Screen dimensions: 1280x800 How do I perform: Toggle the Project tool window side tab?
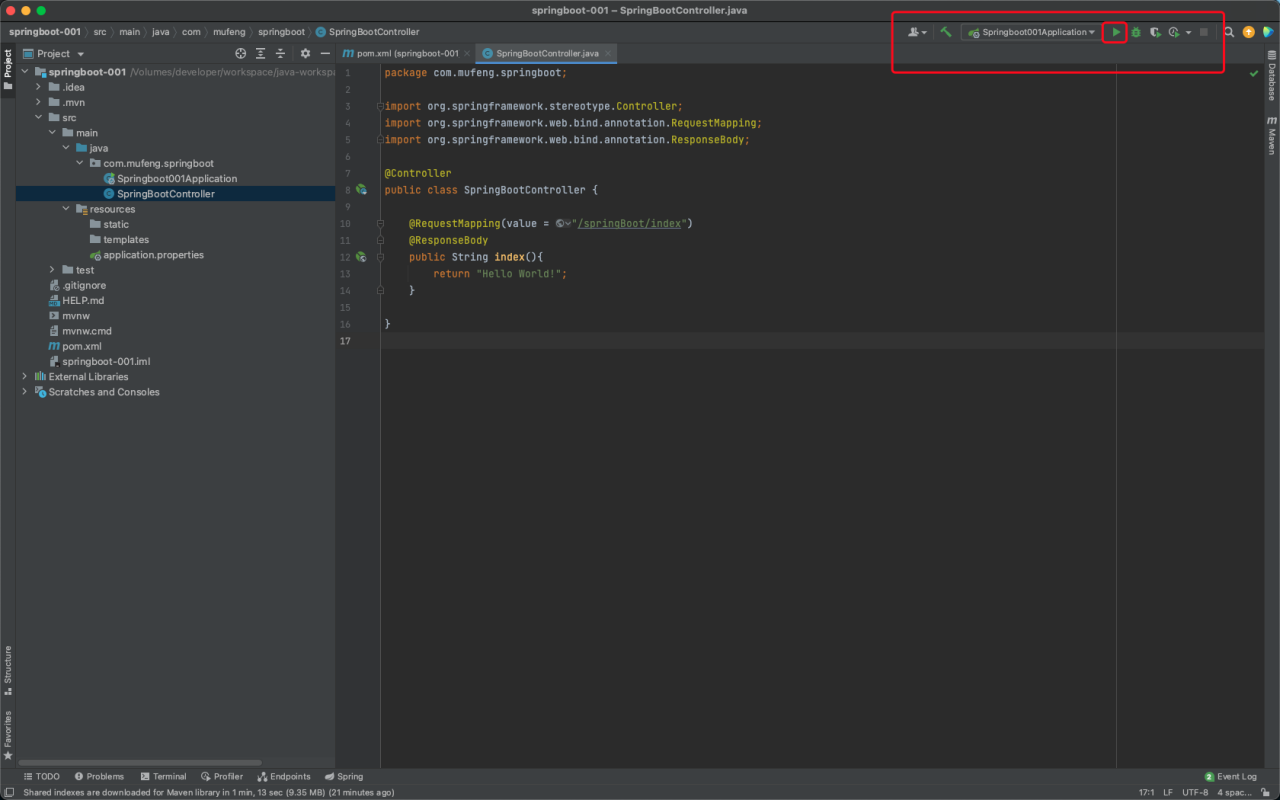click(8, 69)
